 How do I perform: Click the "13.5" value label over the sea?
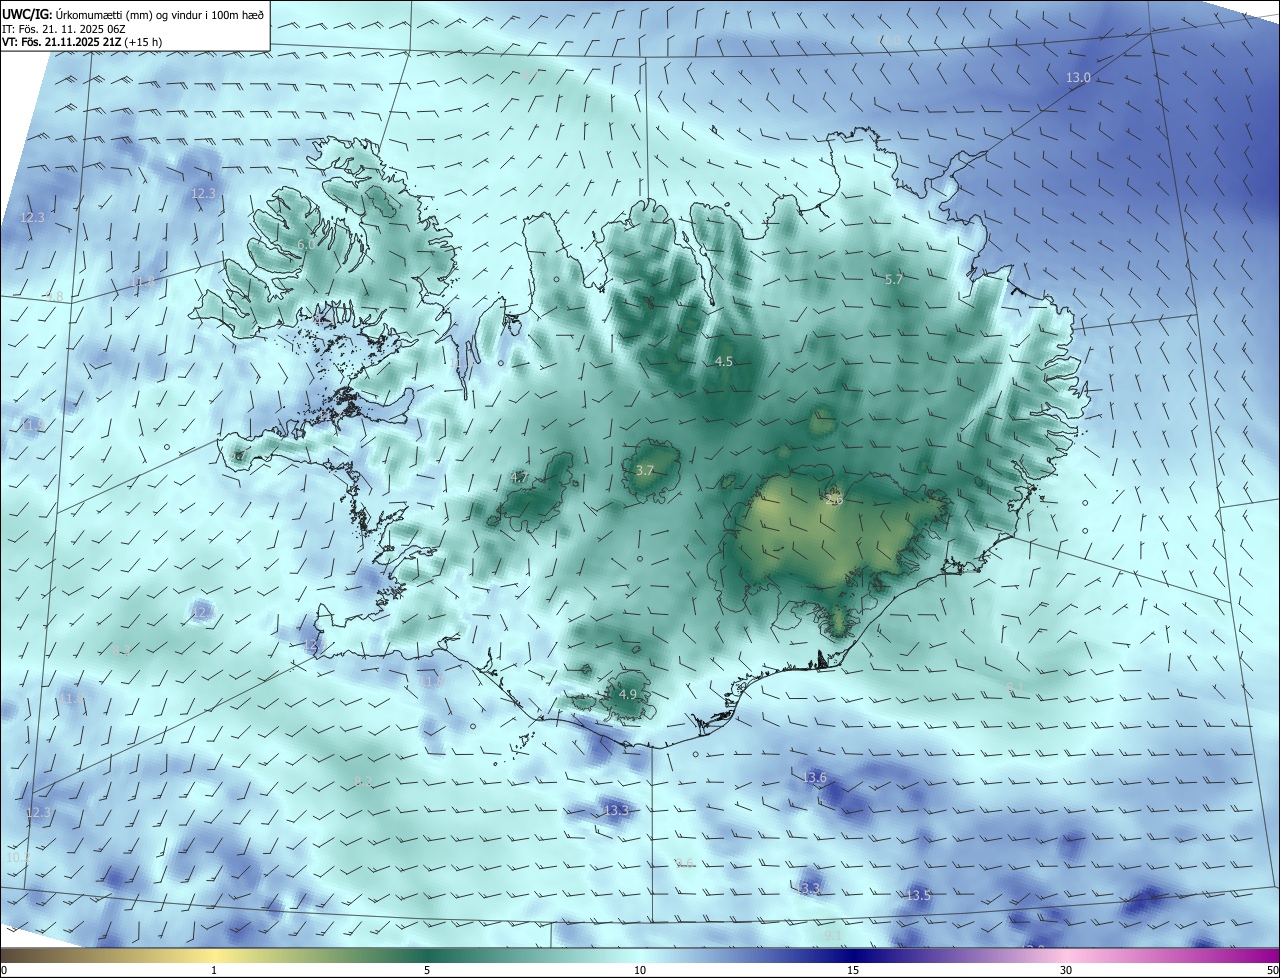(x=918, y=895)
